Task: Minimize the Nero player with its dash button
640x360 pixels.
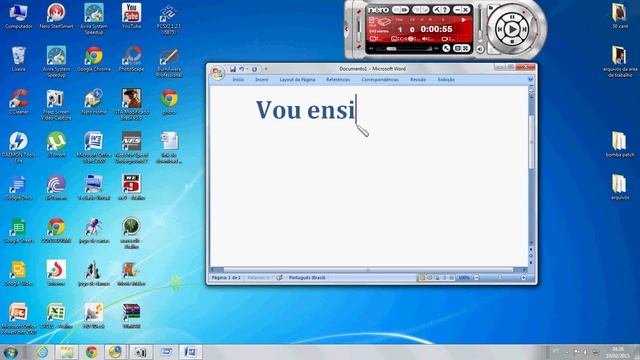Action: pos(457,9)
